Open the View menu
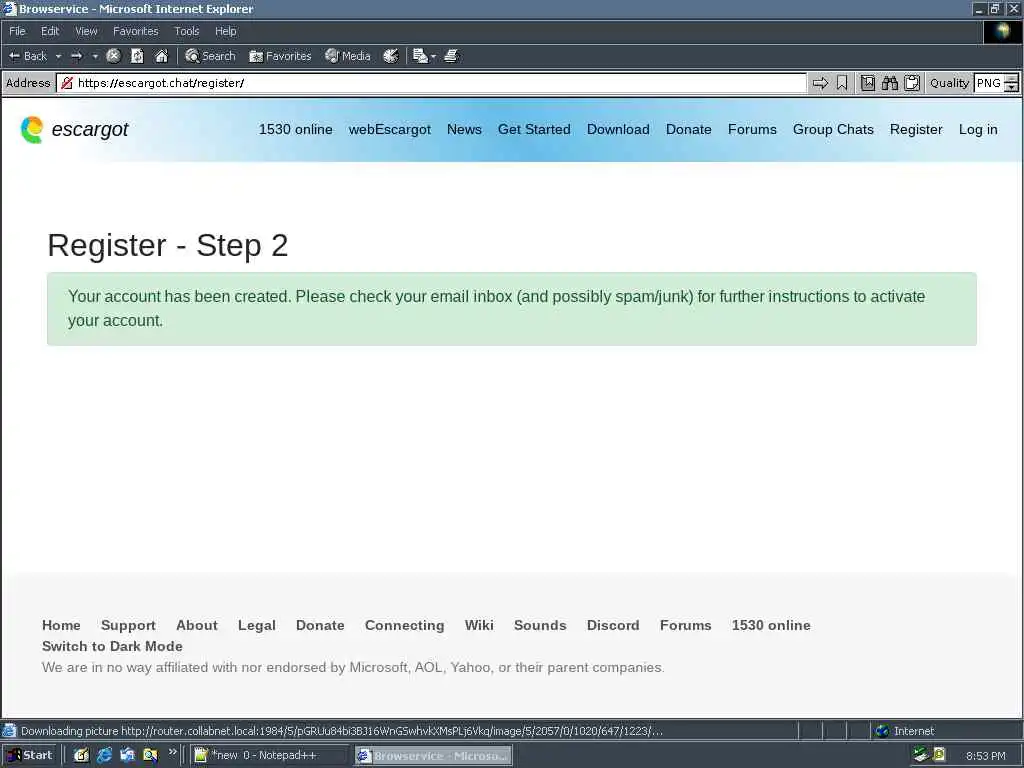The image size is (1024, 768). click(x=86, y=31)
